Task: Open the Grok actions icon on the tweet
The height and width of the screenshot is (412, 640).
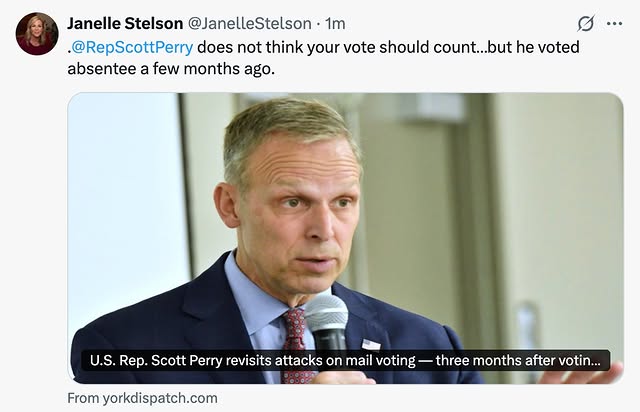Action: click(586, 23)
